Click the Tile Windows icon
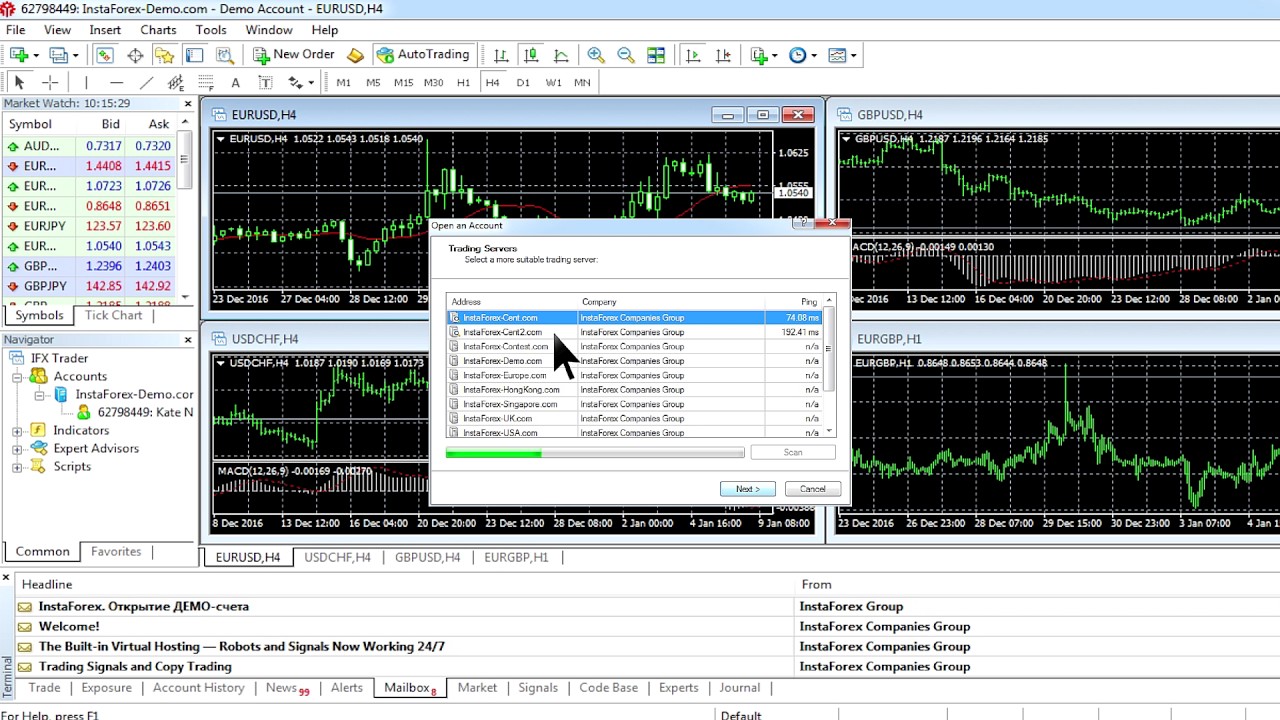The height and width of the screenshot is (720, 1280). click(x=656, y=55)
